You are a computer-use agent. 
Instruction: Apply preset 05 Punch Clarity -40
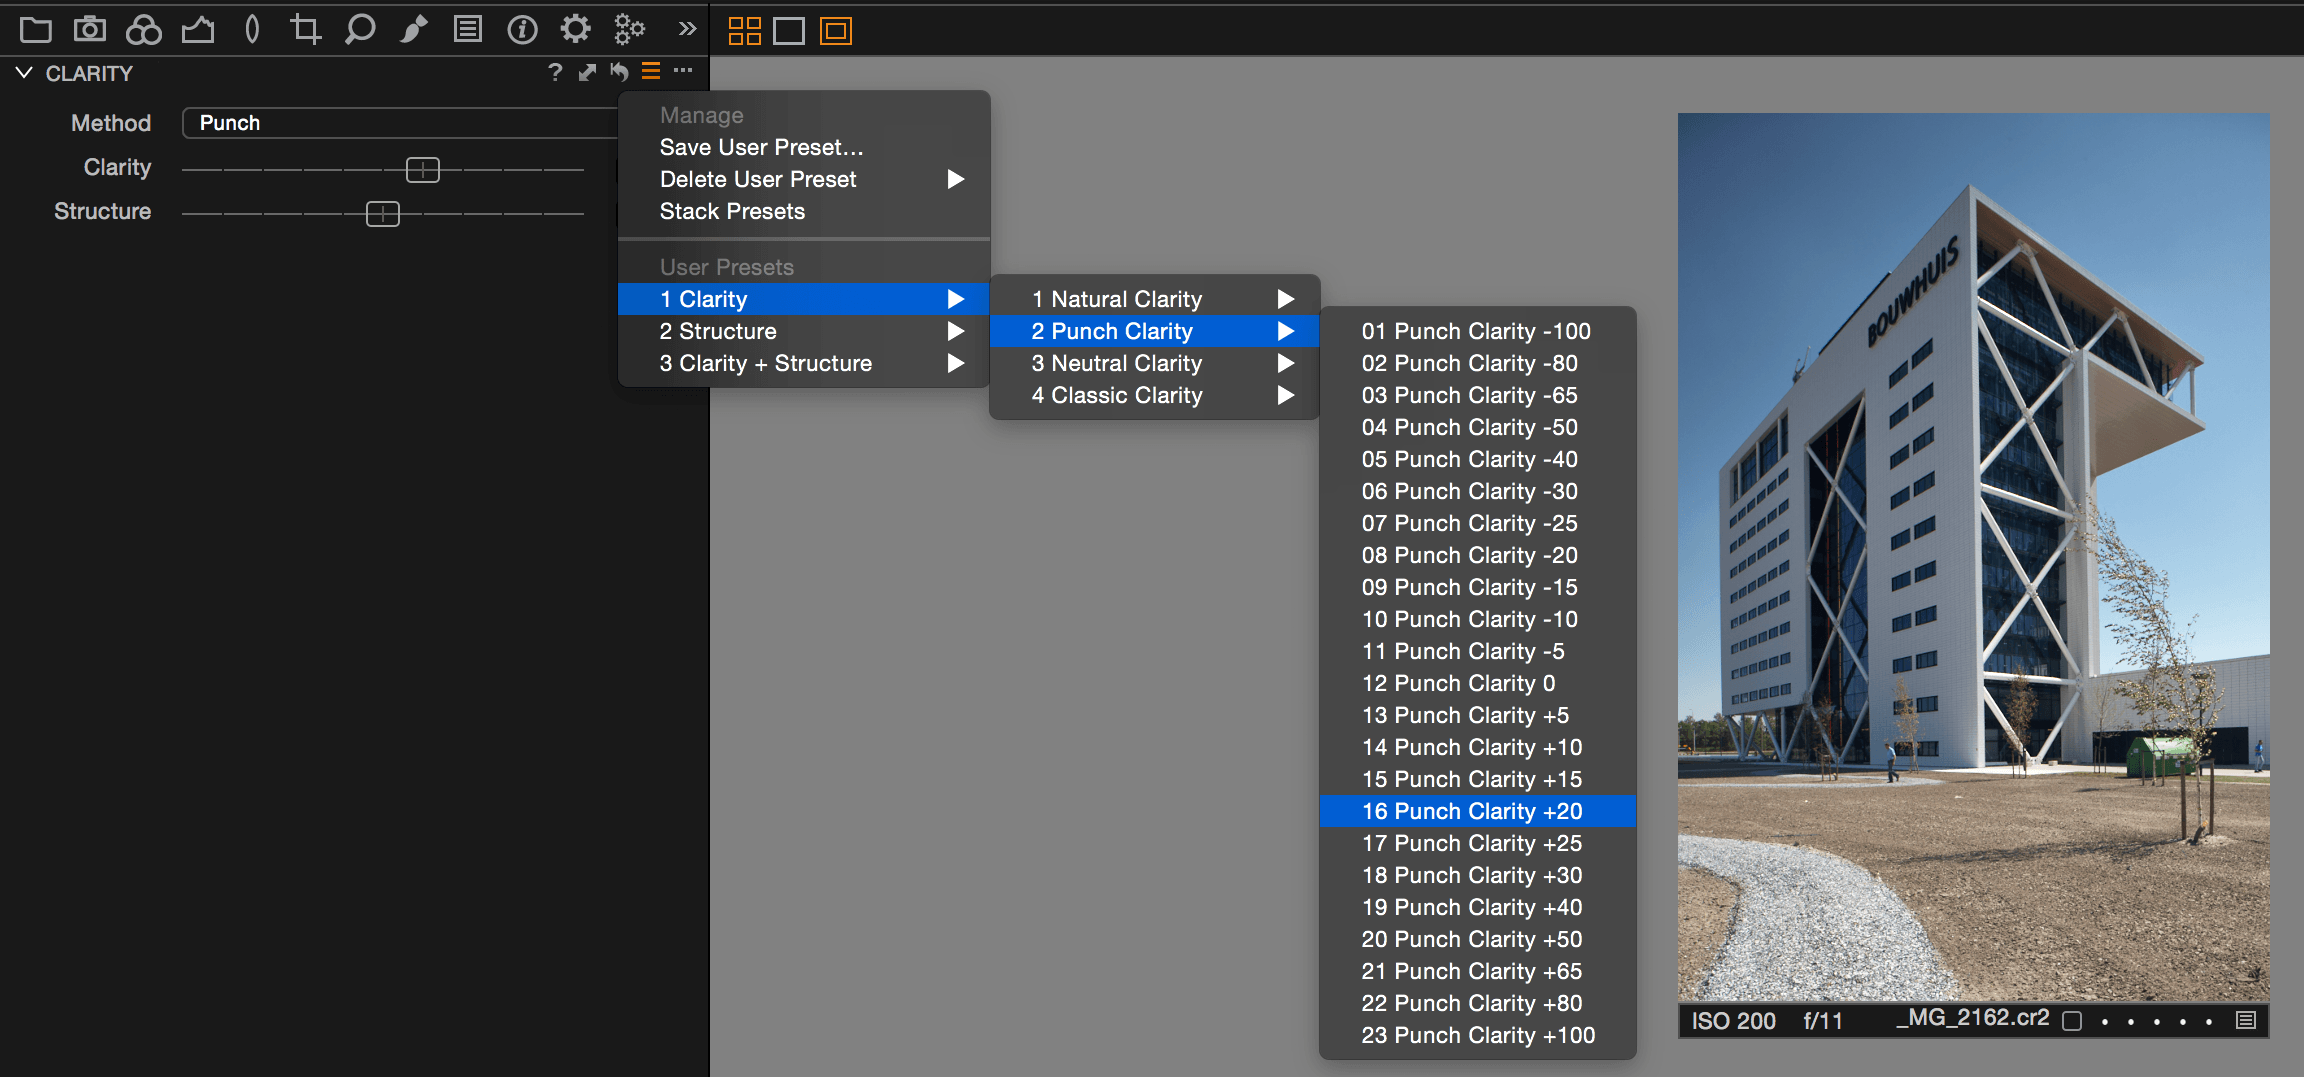(1478, 459)
